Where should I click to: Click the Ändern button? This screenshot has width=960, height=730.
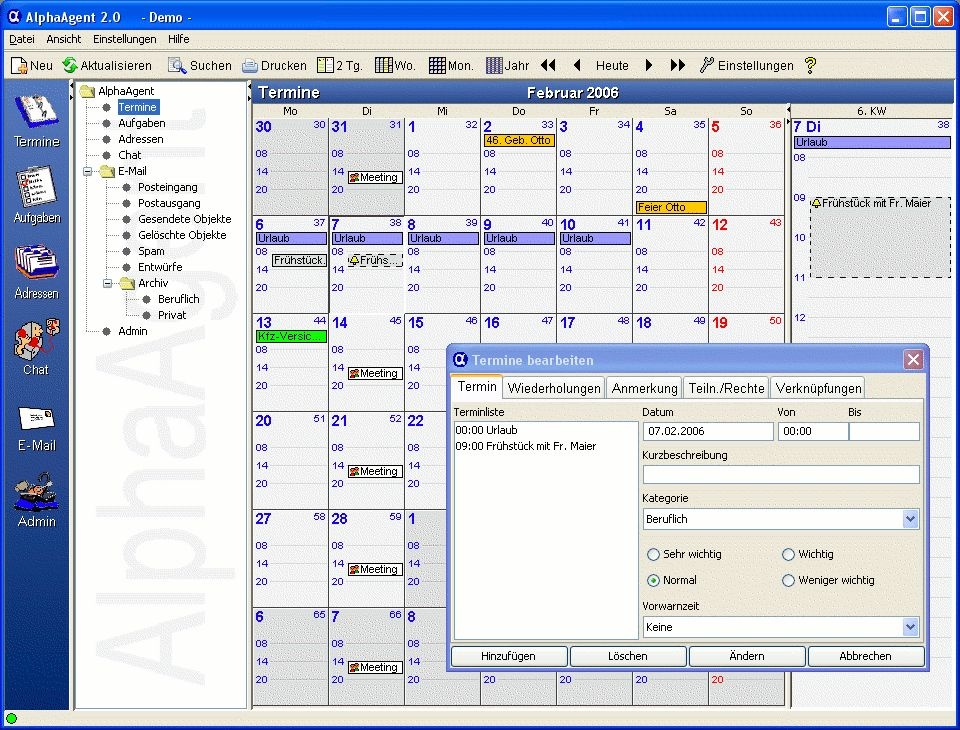747,656
